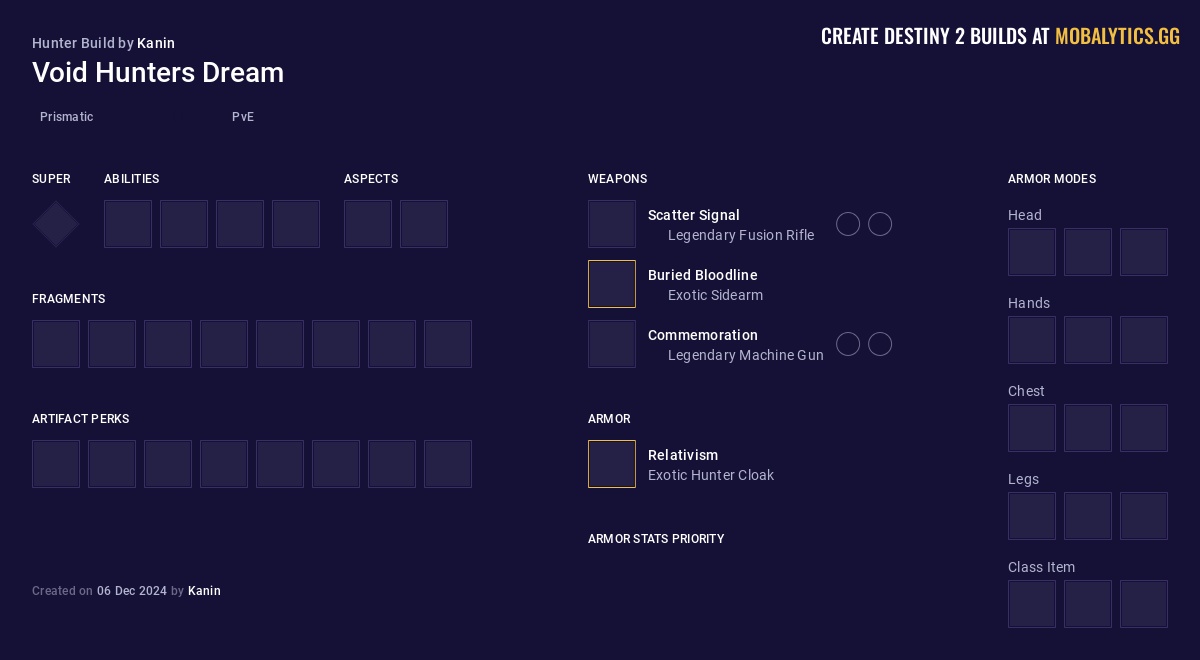Click the fifth Artifact Perks slot
Viewport: 1200px width, 660px height.
(280, 464)
